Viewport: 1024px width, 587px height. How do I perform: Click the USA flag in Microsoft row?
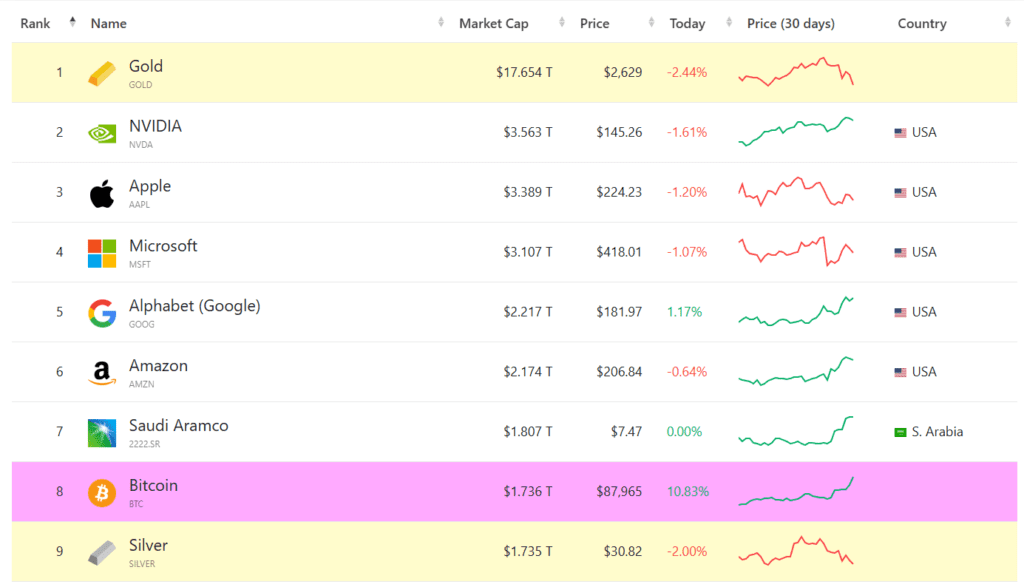[x=900, y=252]
